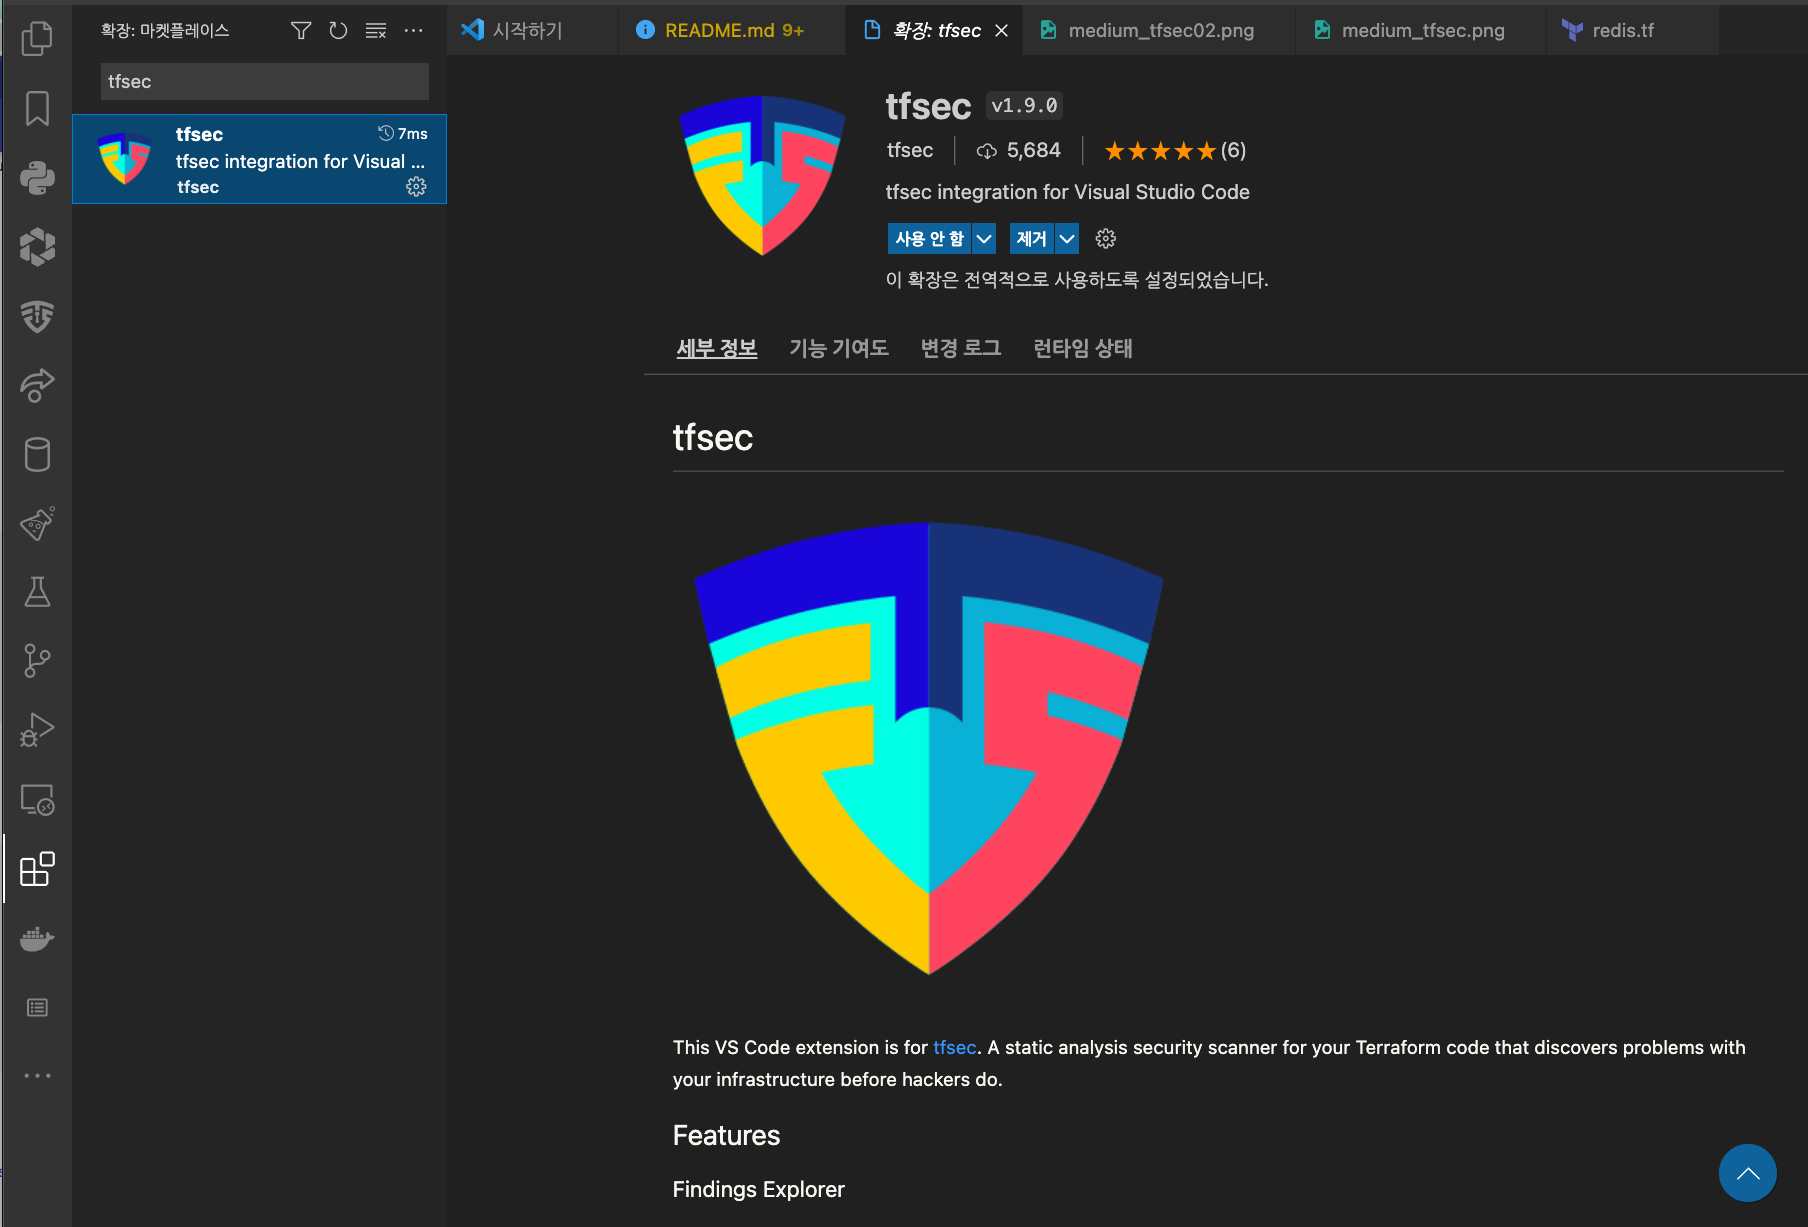The width and height of the screenshot is (1808, 1227).
Task: Open the Bookmarks view icon
Action: [x=37, y=108]
